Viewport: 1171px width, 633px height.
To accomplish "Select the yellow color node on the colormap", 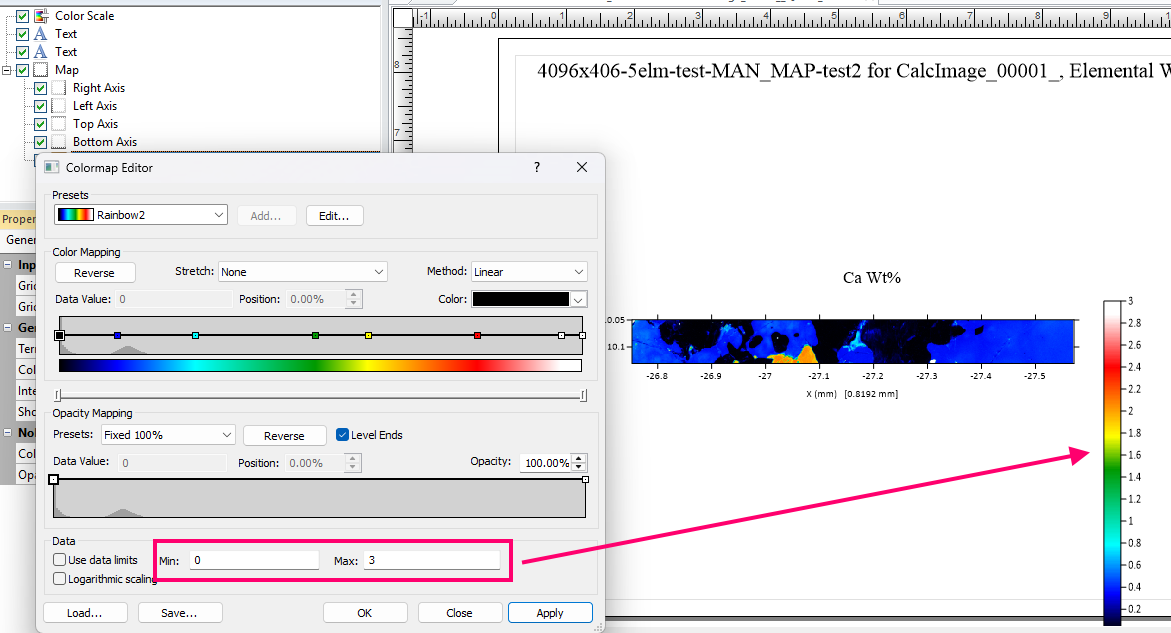I will [369, 336].
